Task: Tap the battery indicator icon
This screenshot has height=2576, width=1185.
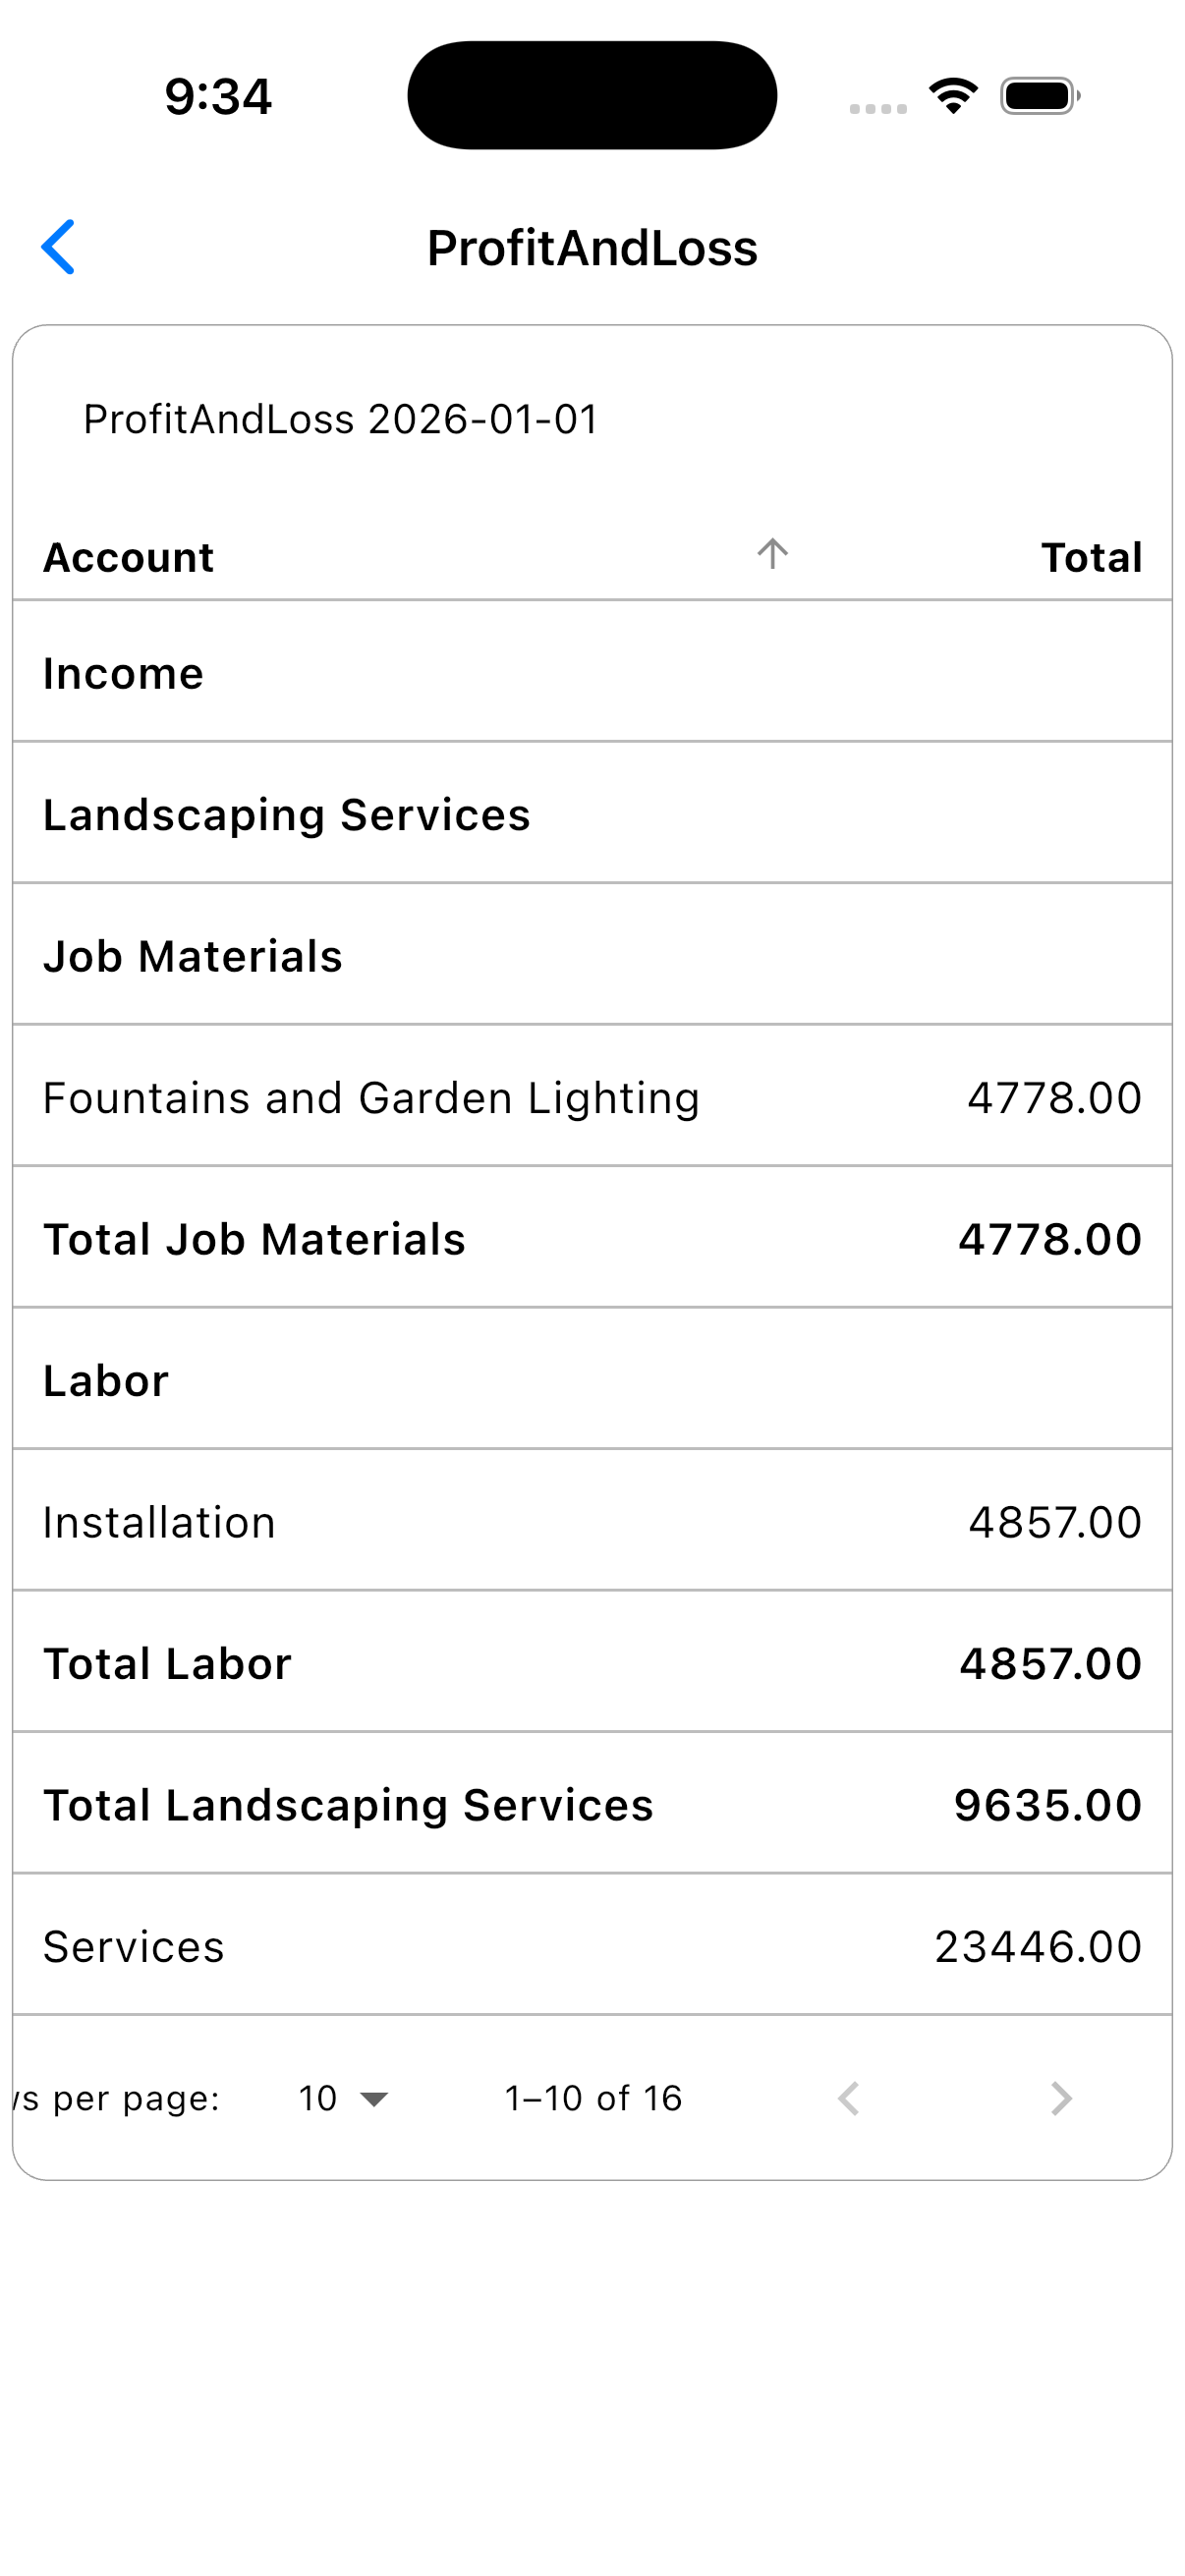Action: [1040, 96]
